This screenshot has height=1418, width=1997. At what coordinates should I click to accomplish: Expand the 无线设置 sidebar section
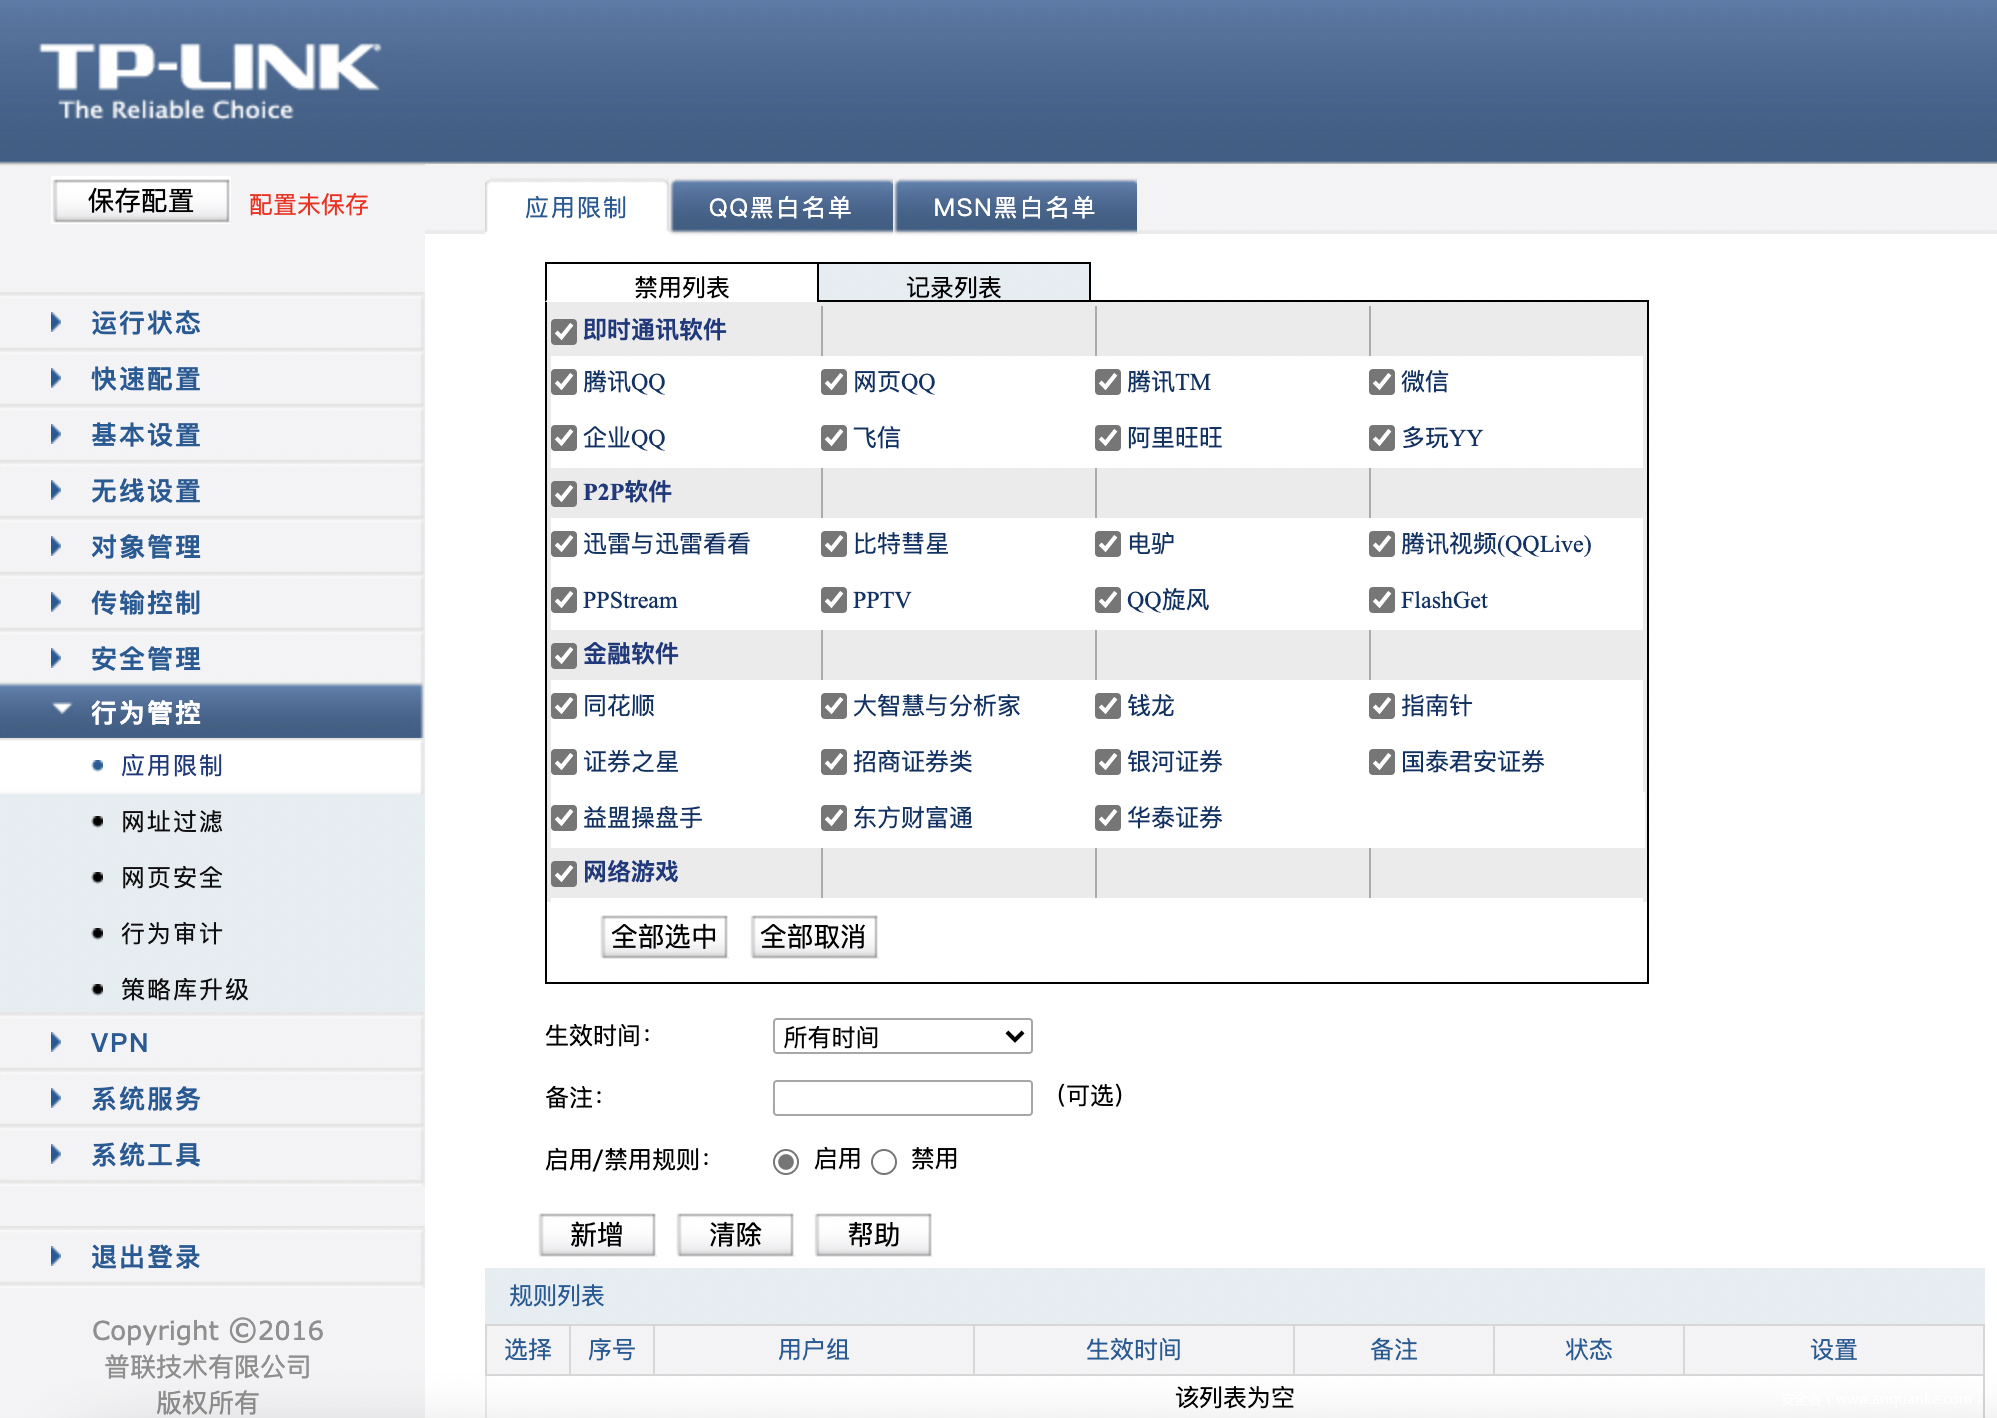[146, 491]
